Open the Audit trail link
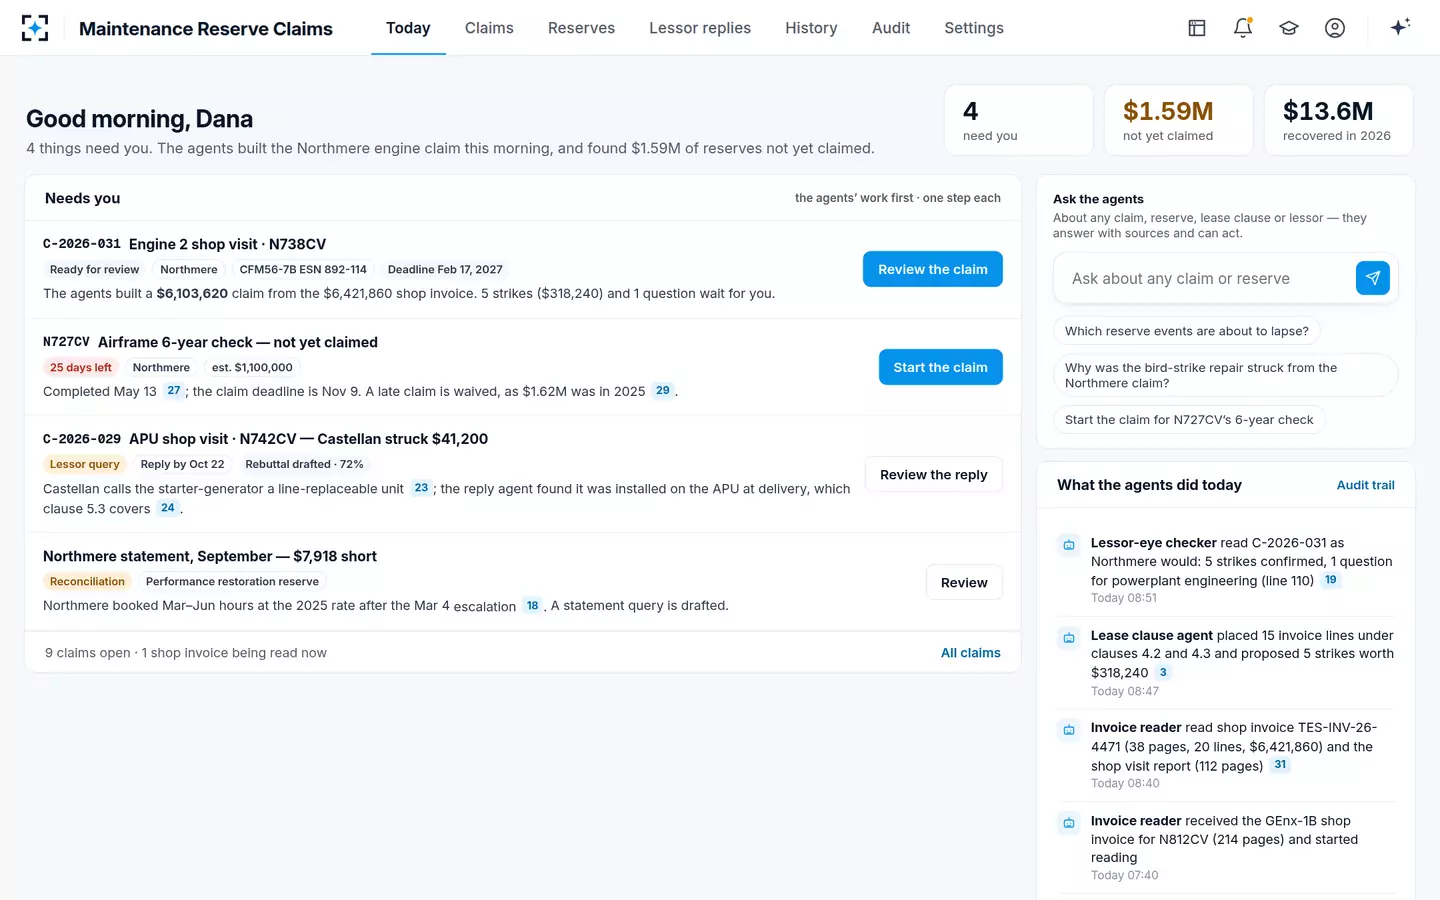Image resolution: width=1440 pixels, height=900 pixels. tap(1366, 485)
